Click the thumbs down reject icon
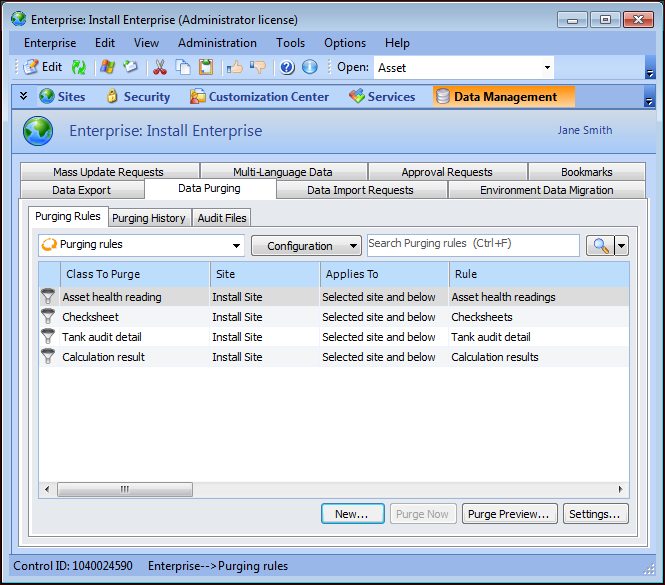The height and width of the screenshot is (585, 665). coord(258,67)
